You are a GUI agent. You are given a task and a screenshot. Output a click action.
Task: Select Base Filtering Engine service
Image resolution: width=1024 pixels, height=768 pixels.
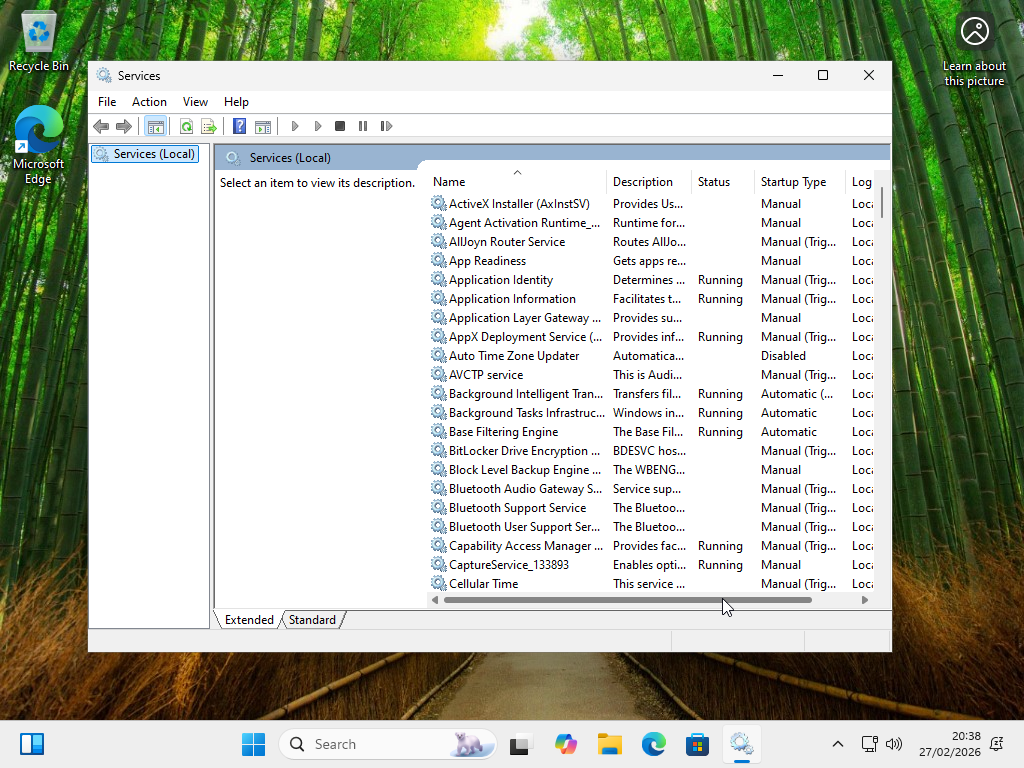(x=651, y=432)
